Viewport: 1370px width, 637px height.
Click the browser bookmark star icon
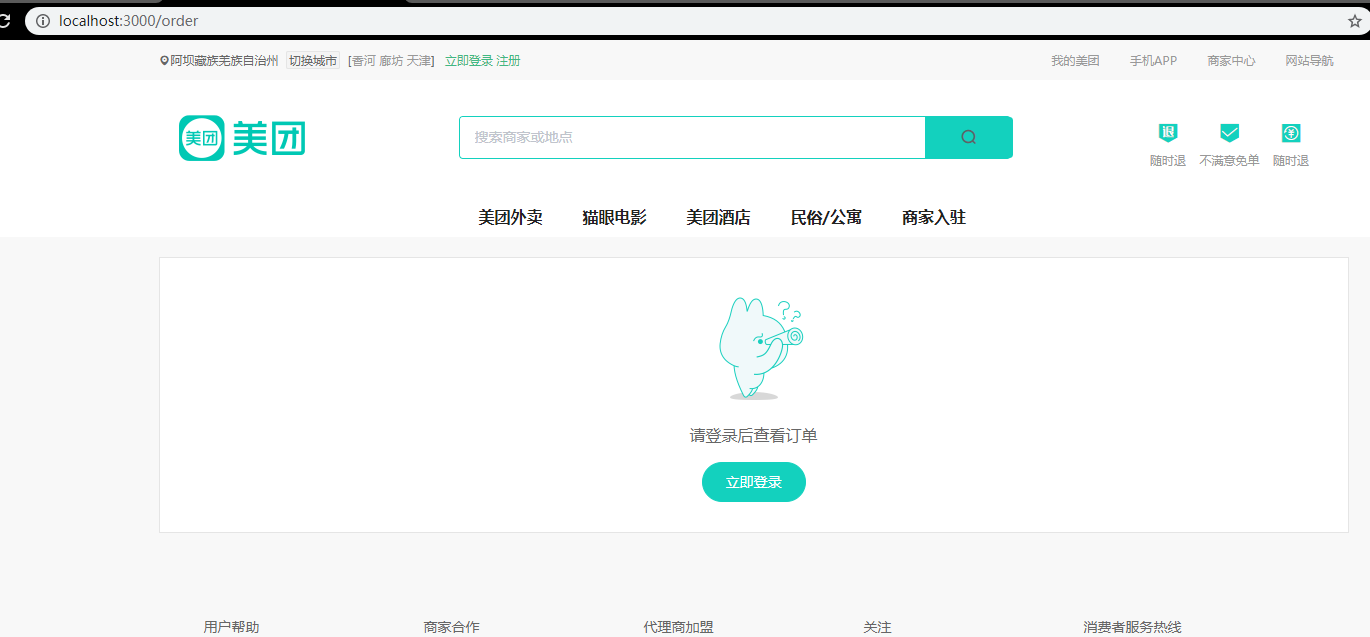pos(1355,19)
